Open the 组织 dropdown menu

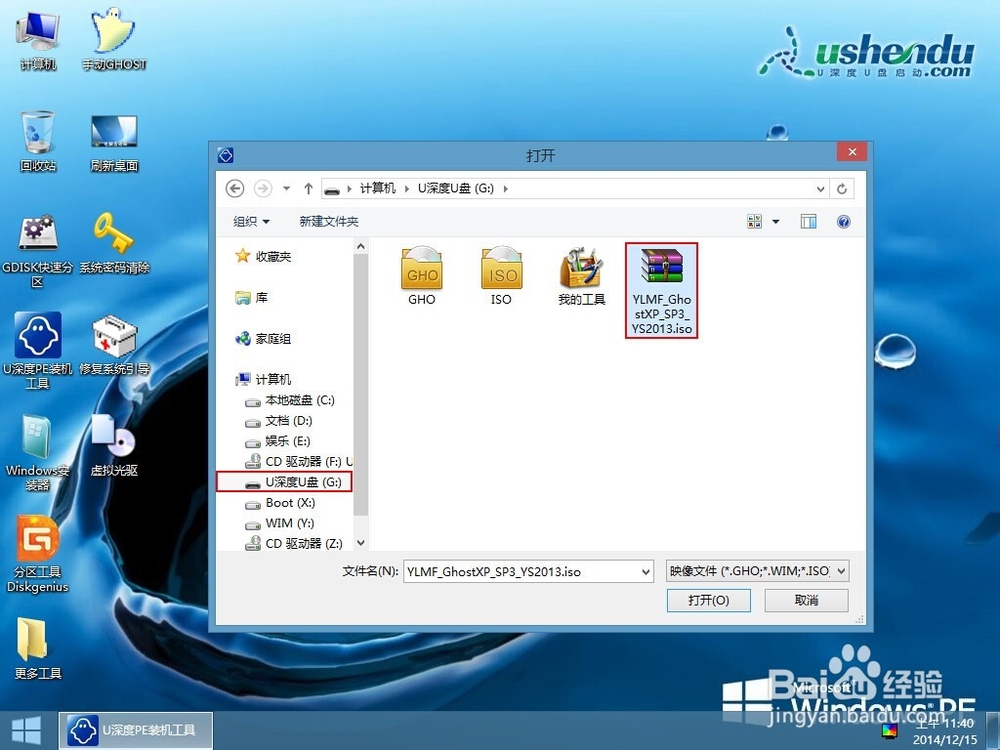point(251,221)
